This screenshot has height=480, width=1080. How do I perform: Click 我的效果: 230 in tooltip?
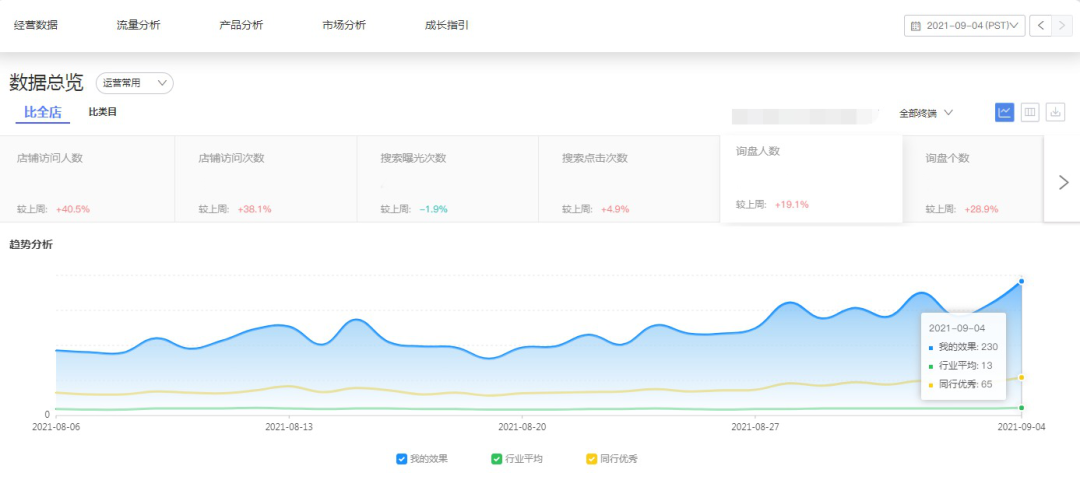[963, 346]
